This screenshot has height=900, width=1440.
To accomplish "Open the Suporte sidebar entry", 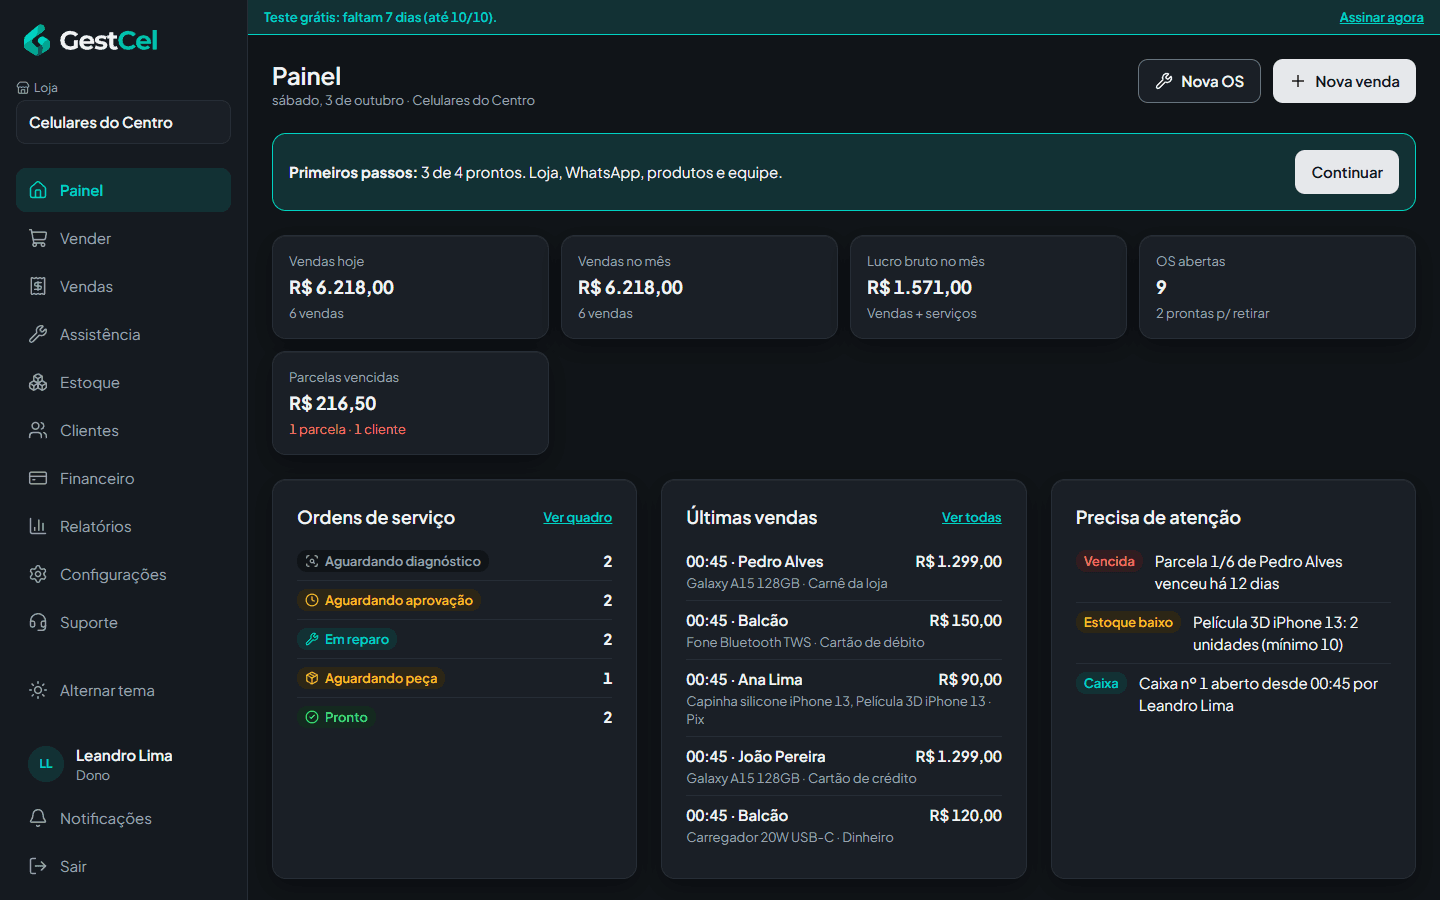I will [x=123, y=622].
